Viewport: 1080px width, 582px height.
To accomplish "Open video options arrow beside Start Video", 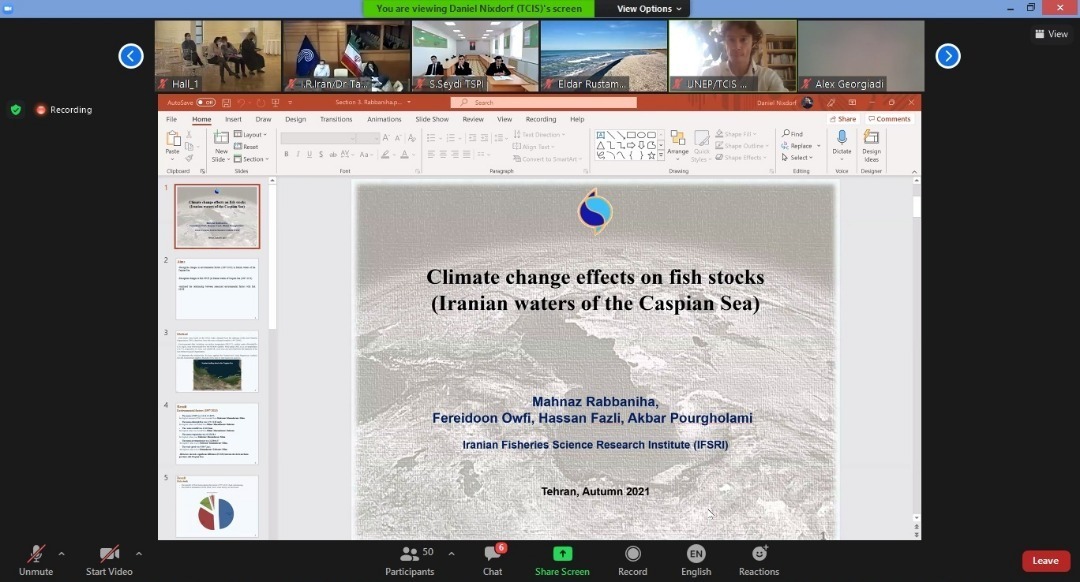I will point(138,553).
